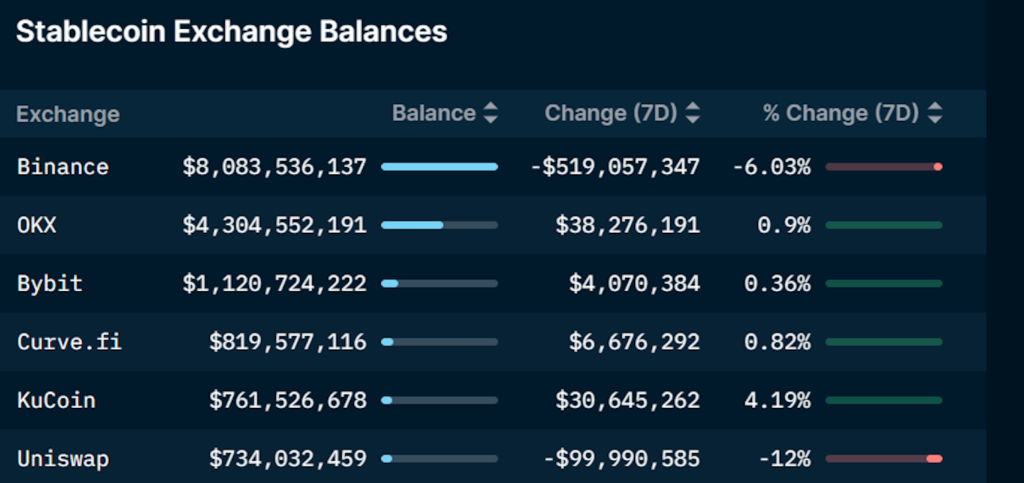Viewport: 1024px width, 483px height.
Task: Click Binance red percent change bar
Action: [x=884, y=167]
